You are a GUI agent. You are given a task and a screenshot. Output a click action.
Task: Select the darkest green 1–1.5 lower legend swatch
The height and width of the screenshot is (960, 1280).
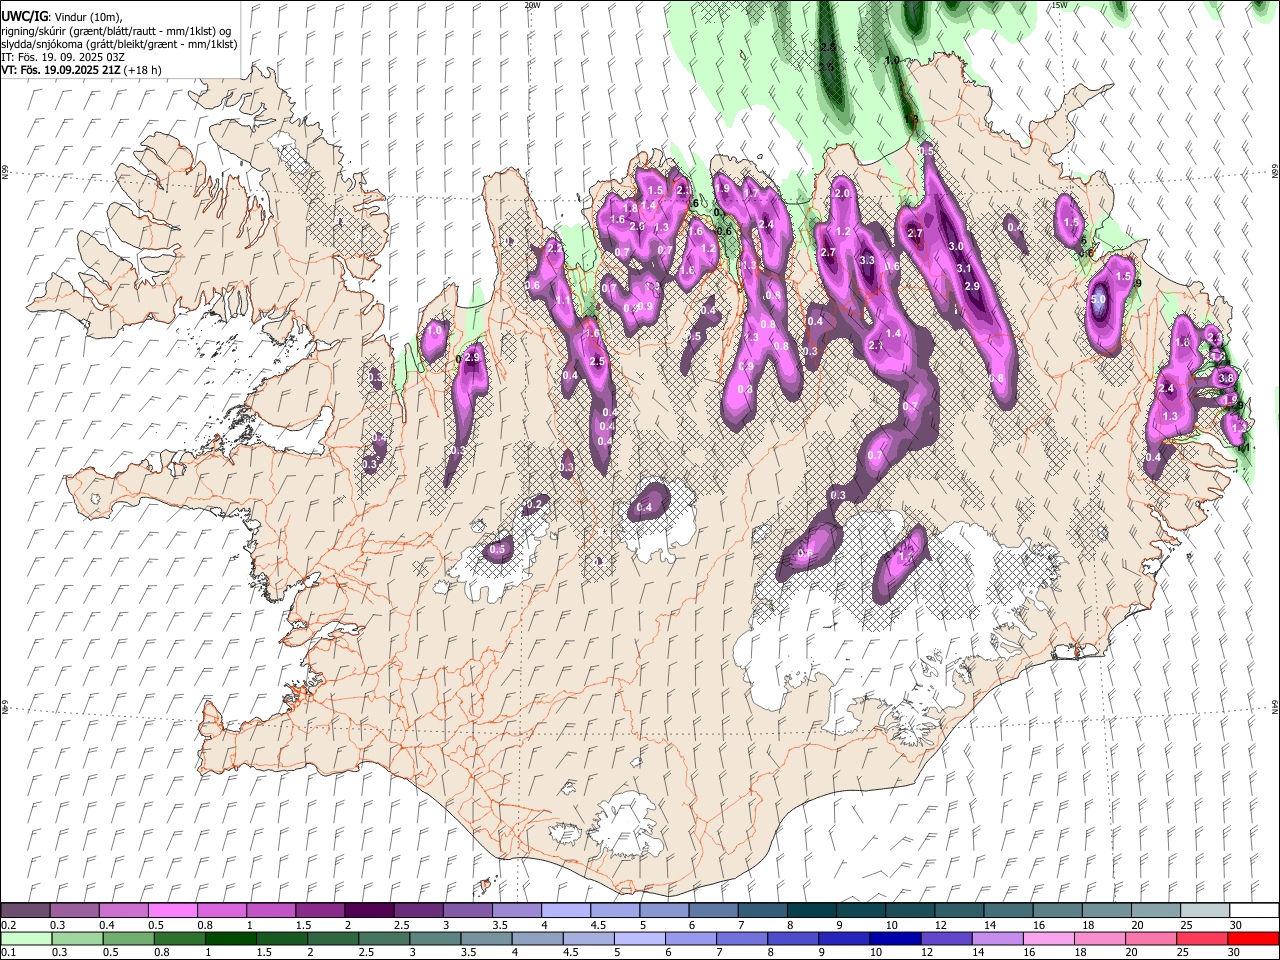coord(231,938)
